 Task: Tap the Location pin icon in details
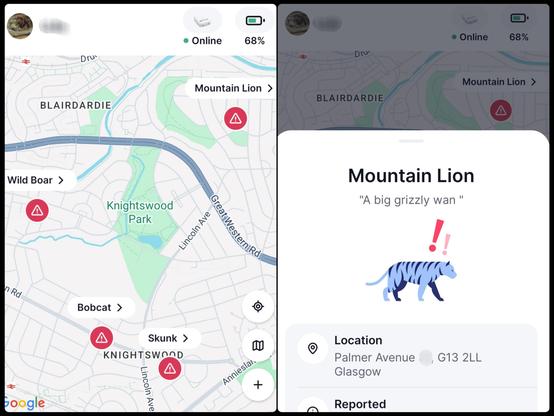pos(313,348)
